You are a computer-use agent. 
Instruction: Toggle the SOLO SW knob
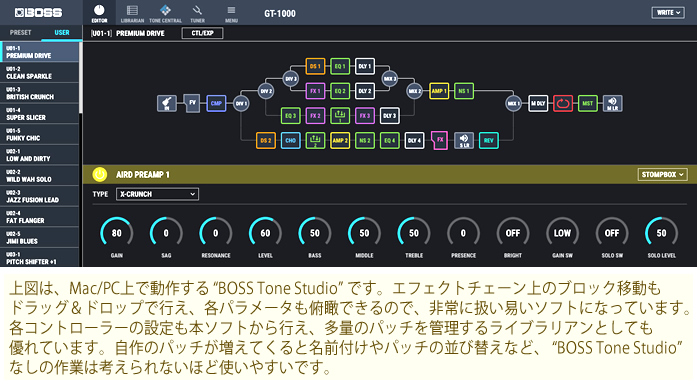tap(612, 233)
